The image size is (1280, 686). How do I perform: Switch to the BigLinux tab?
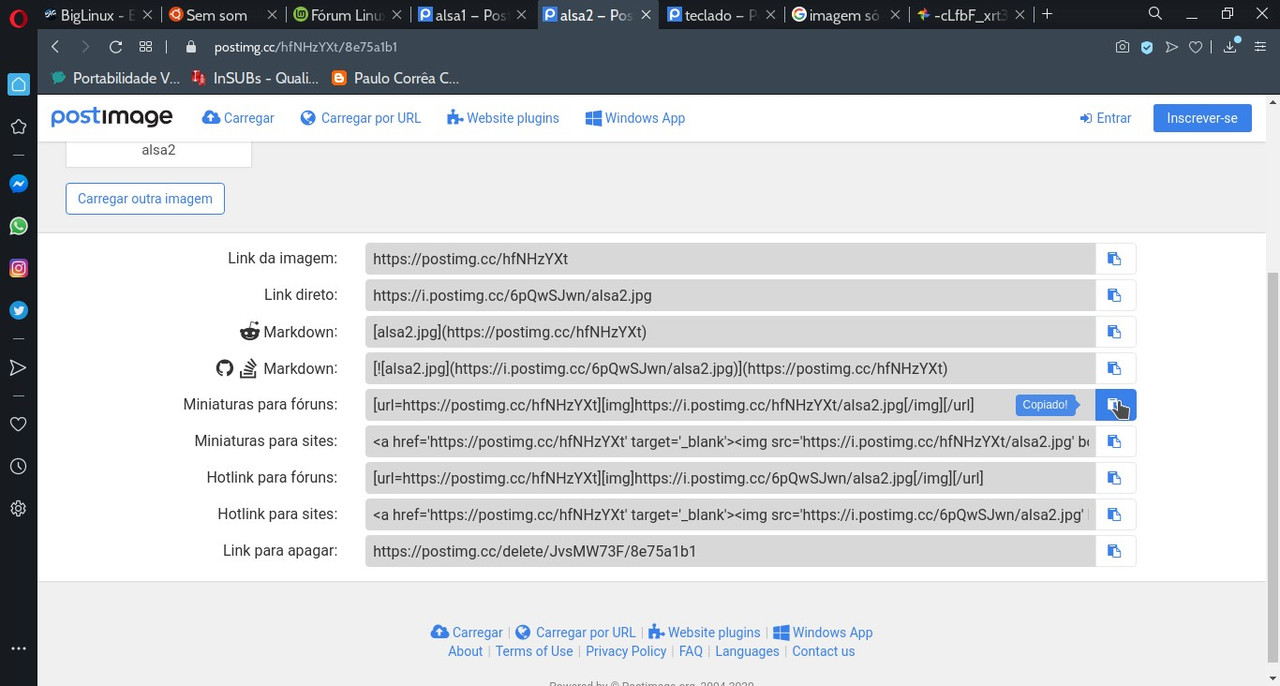97,15
